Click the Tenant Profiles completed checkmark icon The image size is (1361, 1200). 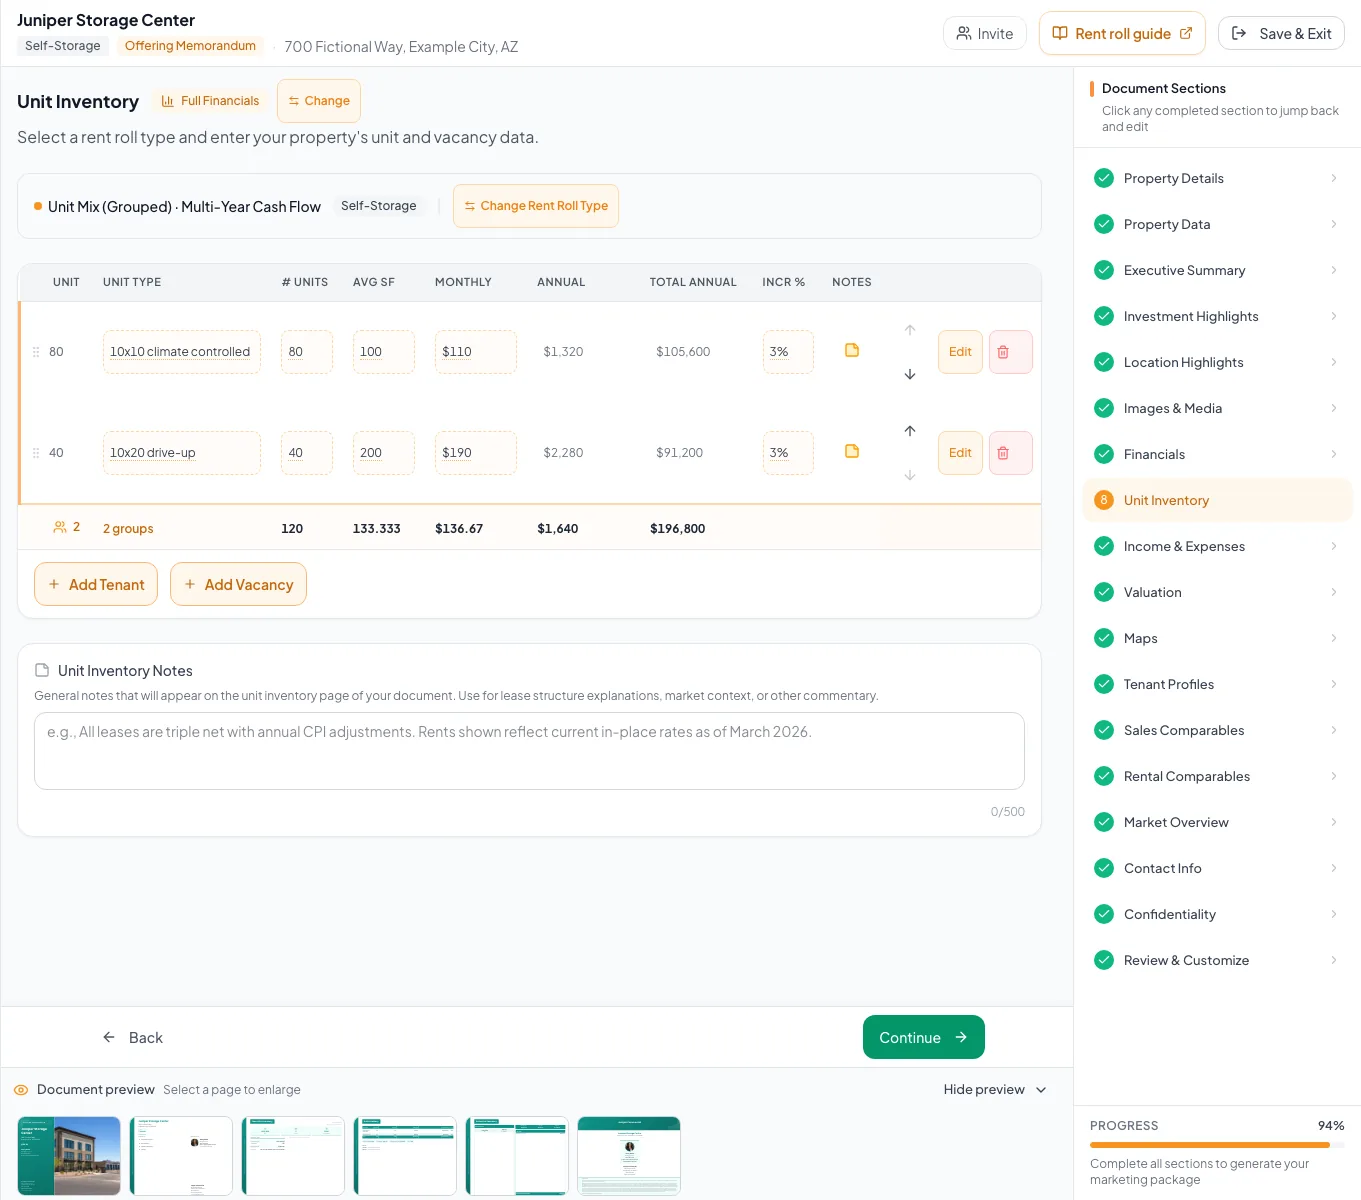coord(1104,684)
